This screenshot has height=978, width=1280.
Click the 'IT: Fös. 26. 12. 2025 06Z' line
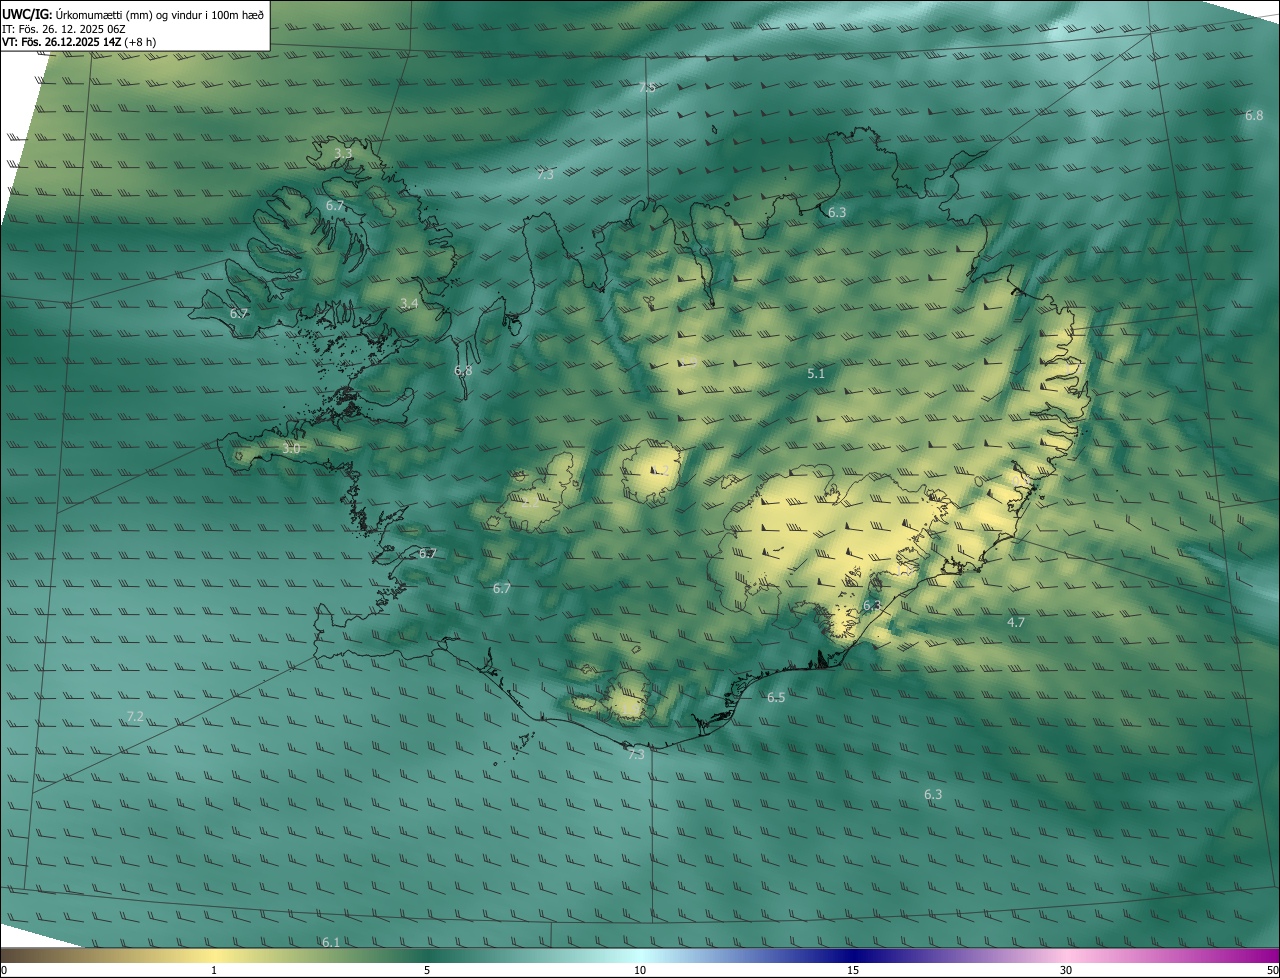[66, 29]
